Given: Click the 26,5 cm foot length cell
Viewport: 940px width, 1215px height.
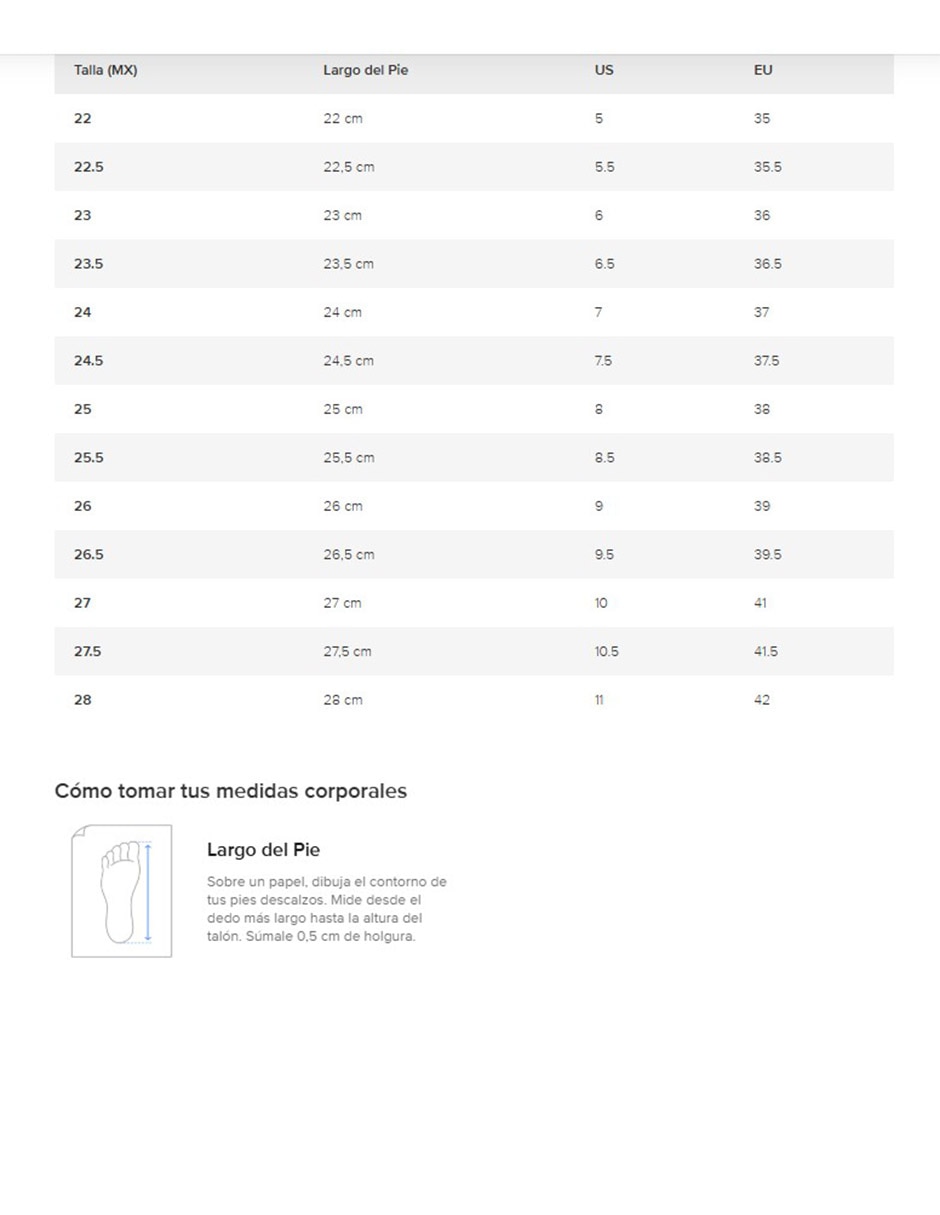Looking at the screenshot, I should tap(349, 554).
